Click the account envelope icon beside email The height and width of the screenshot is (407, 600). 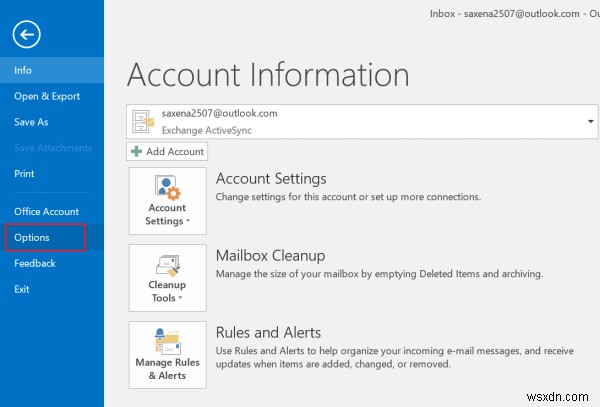[x=146, y=120]
